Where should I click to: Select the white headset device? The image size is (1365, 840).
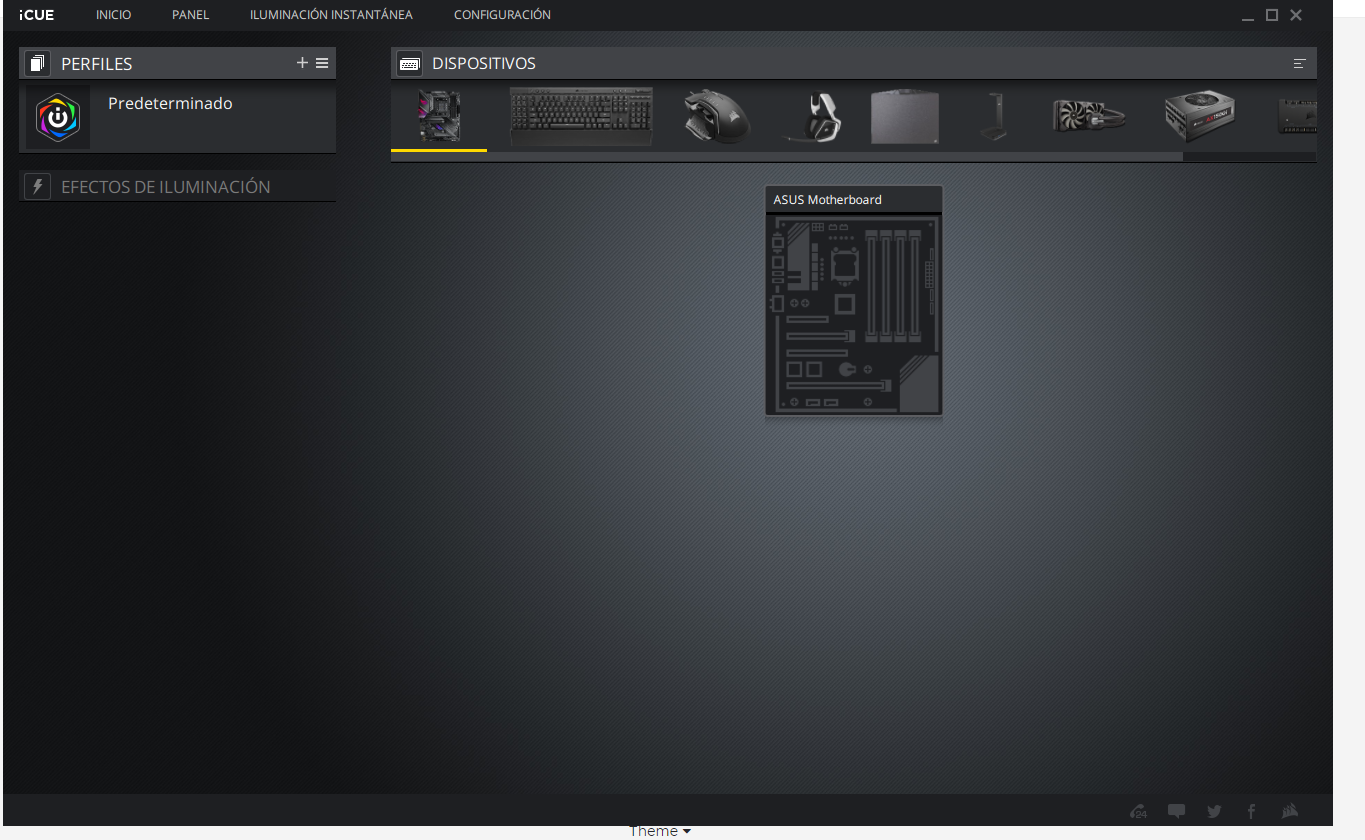click(814, 116)
